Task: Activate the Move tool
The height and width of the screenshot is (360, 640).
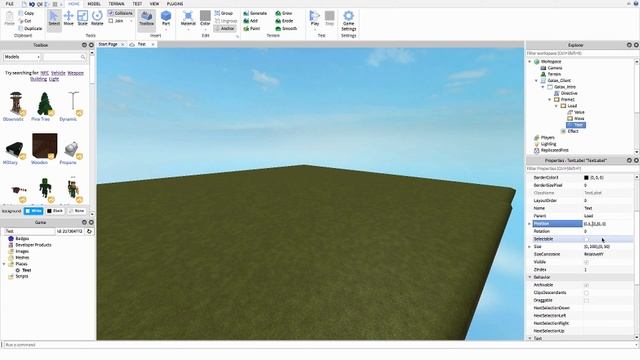Action: pyautogui.click(x=69, y=19)
